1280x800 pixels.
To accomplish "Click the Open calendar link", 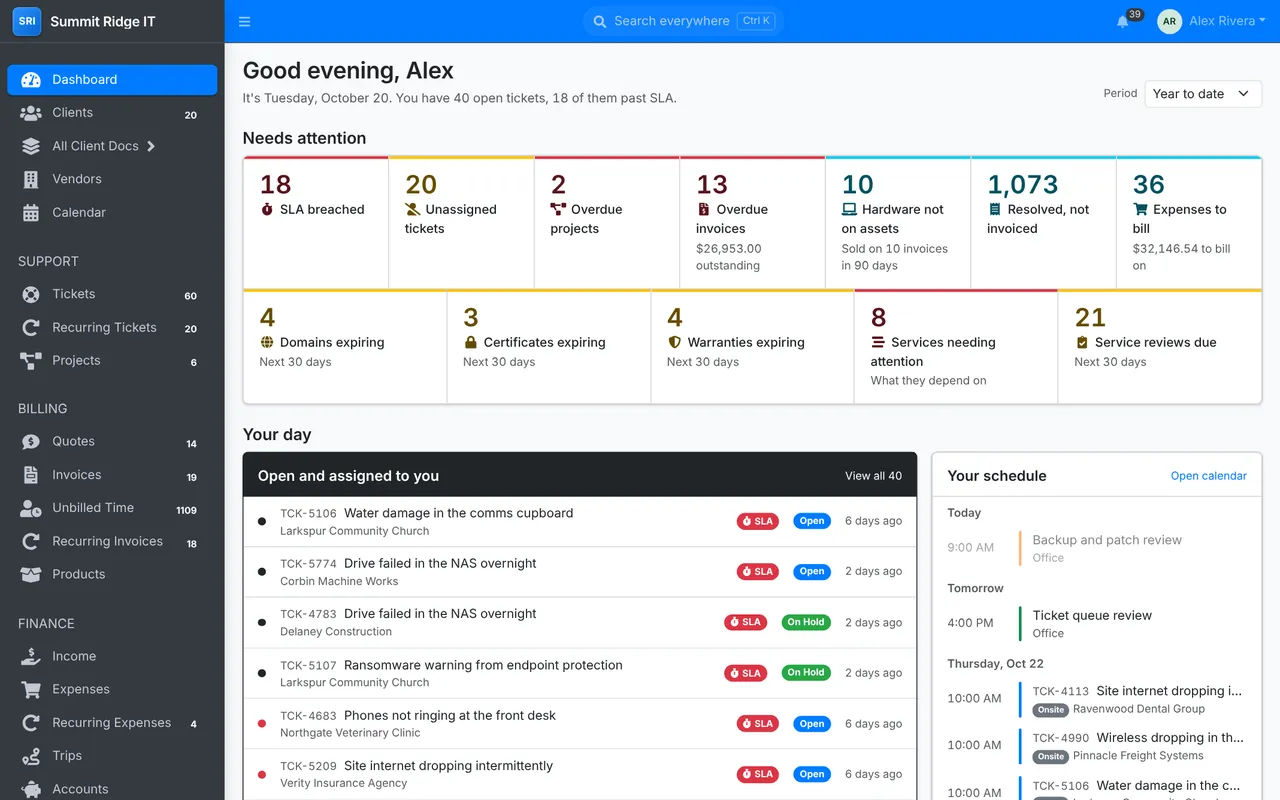I will click(x=1208, y=476).
